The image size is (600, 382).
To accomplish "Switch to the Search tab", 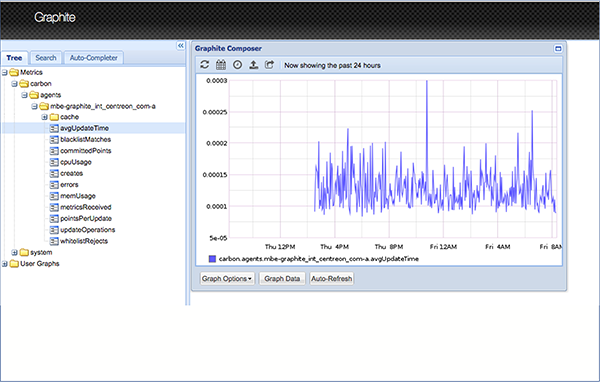I will [x=46, y=58].
